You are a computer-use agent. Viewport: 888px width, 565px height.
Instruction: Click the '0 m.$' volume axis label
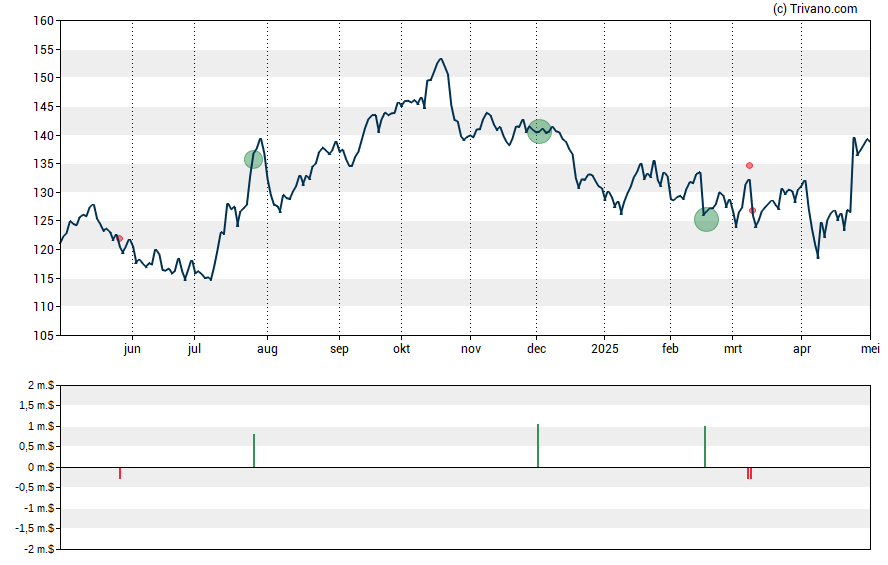coord(41,467)
